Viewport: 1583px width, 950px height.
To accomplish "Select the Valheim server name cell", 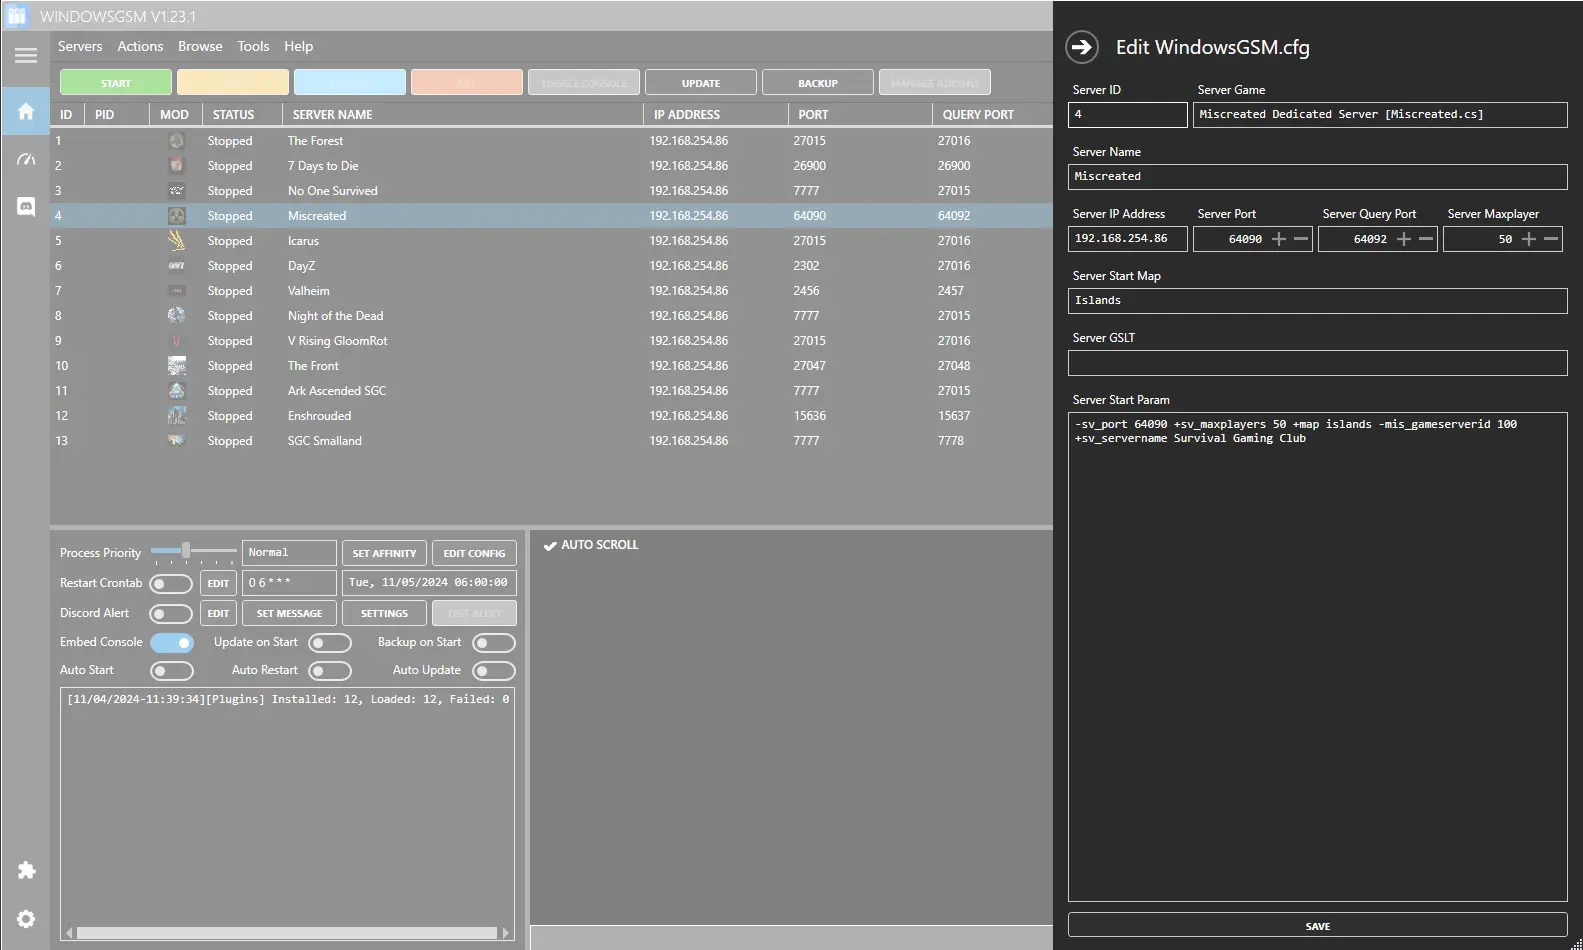I will (x=308, y=291).
